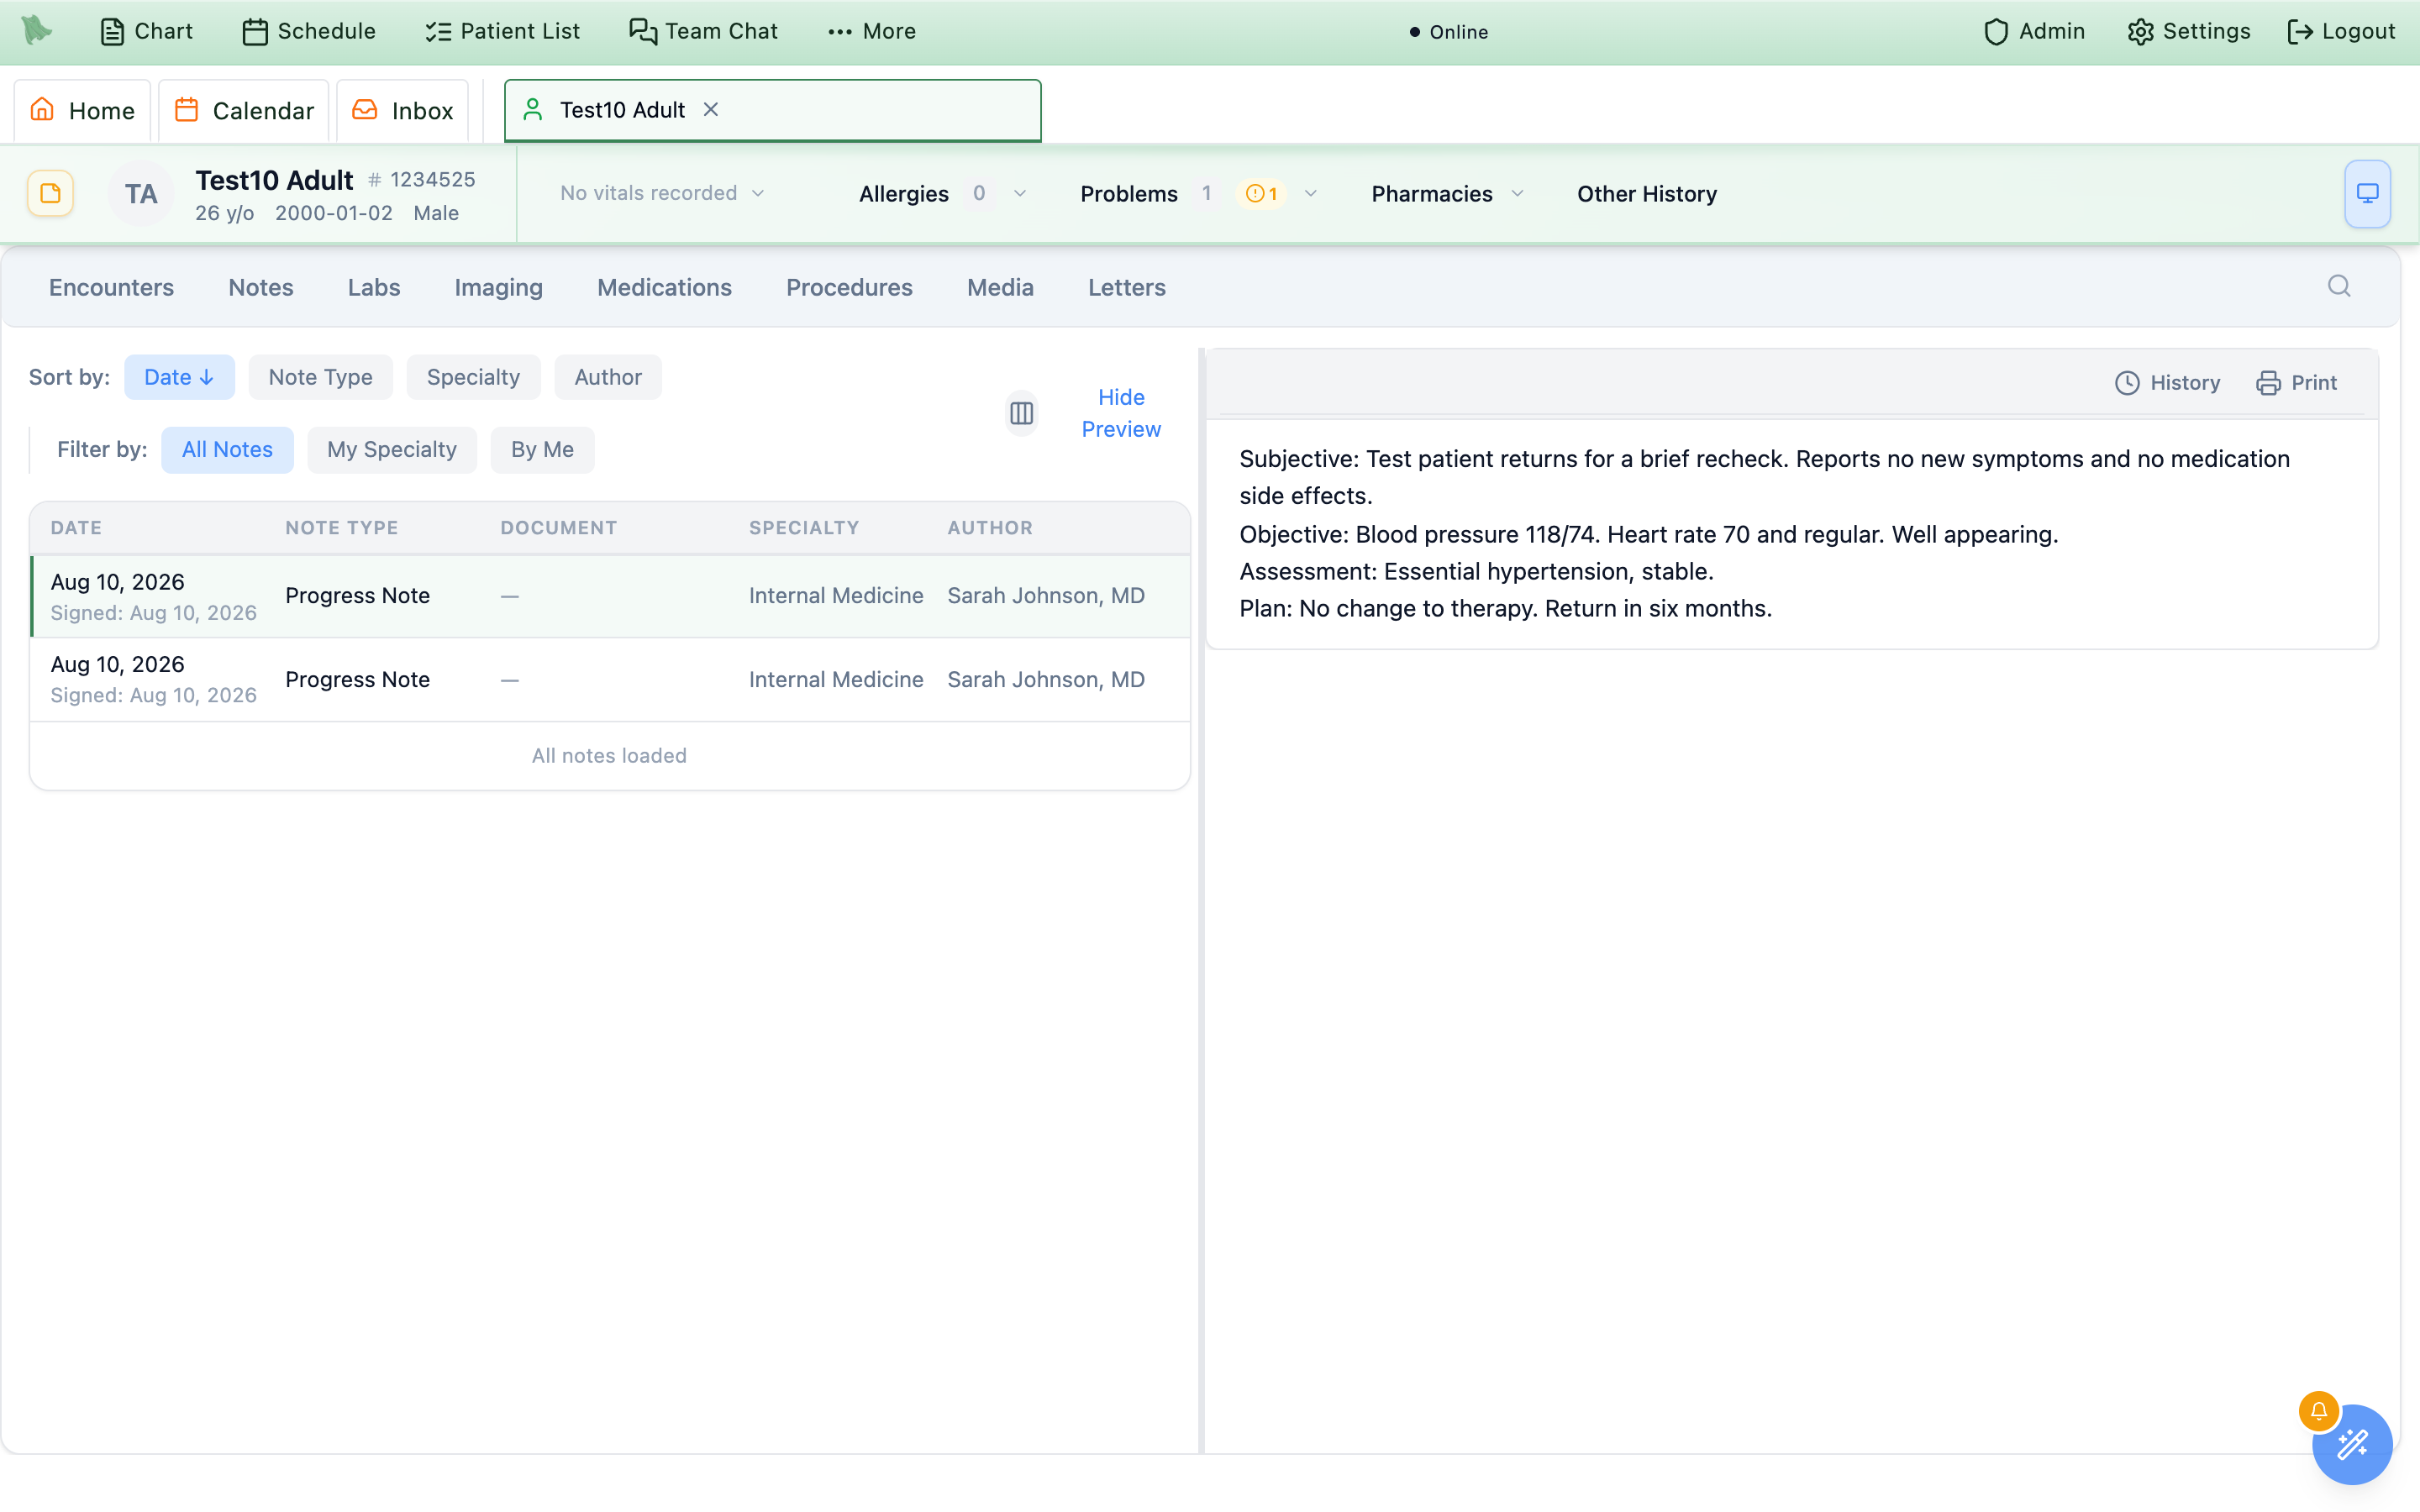Viewport: 2420px width, 1512px height.
Task: Open note History in preview panel
Action: (x=2167, y=383)
